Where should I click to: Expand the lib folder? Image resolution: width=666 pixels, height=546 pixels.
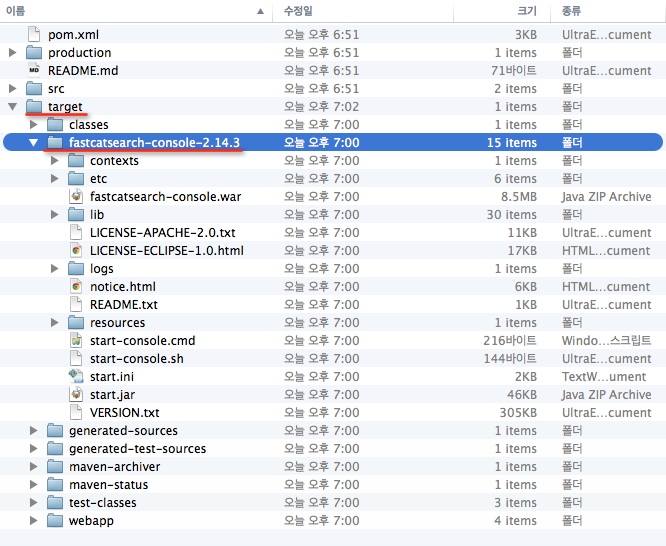coord(54,215)
